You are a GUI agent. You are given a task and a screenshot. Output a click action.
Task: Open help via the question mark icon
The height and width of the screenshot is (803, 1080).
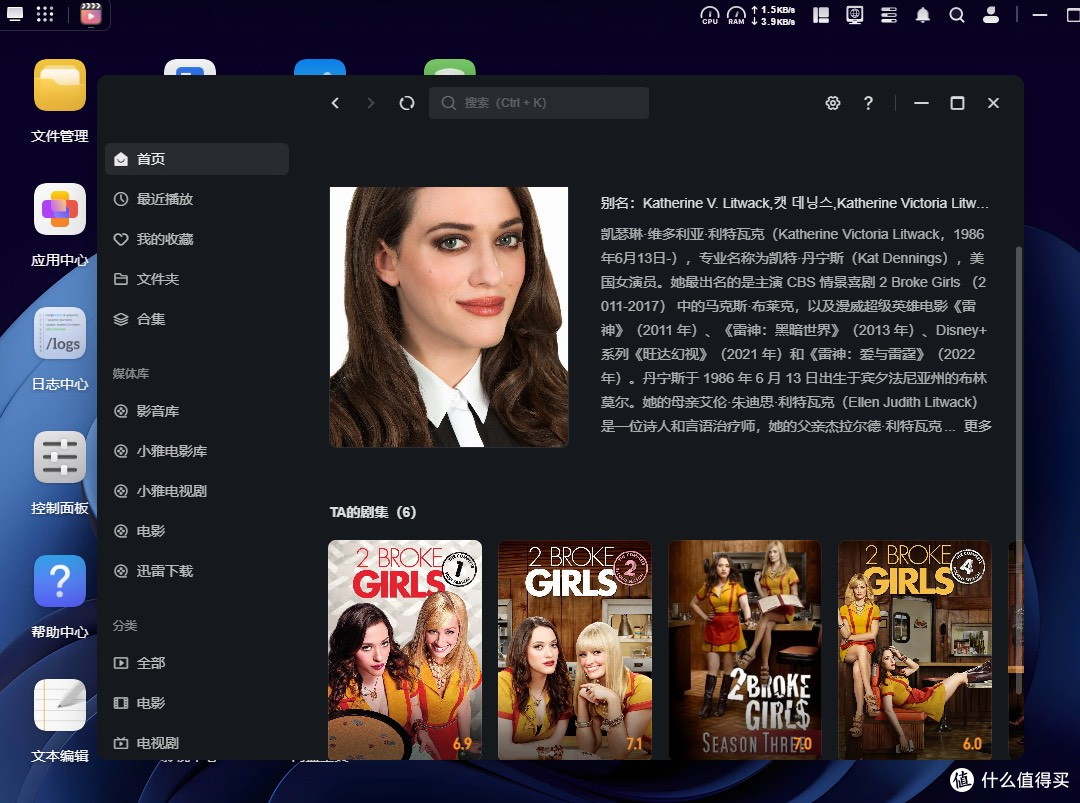click(x=869, y=103)
